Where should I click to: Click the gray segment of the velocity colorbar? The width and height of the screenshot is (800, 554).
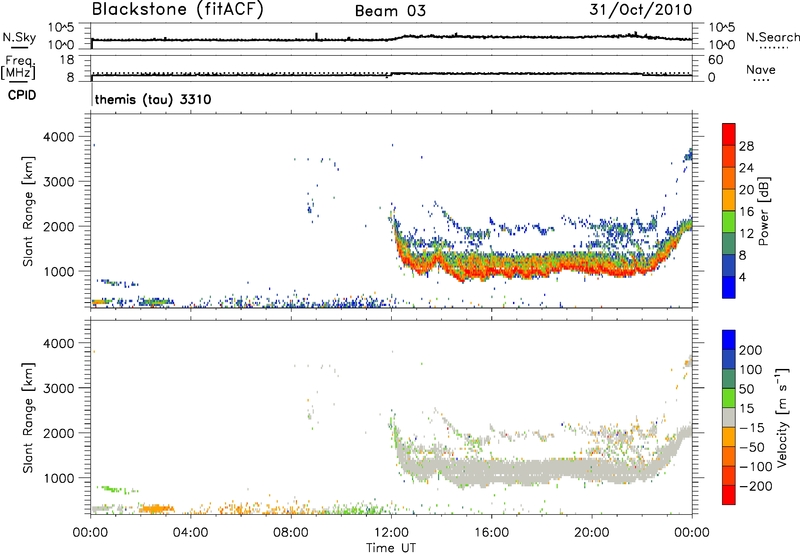pos(729,417)
